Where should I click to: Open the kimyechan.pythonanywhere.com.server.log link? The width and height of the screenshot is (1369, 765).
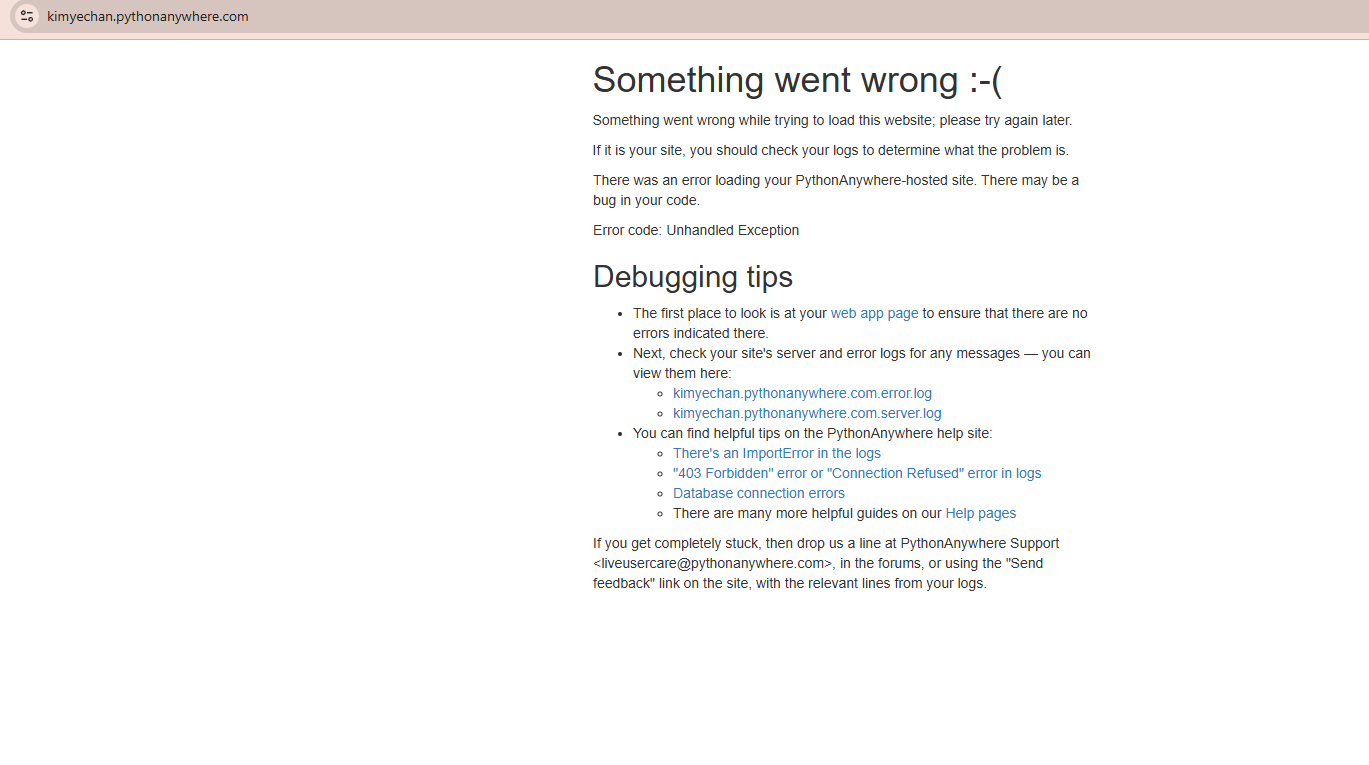(807, 413)
